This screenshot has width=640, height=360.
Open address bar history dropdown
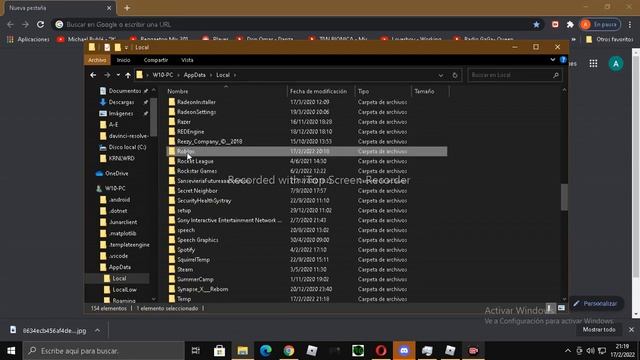(441, 75)
